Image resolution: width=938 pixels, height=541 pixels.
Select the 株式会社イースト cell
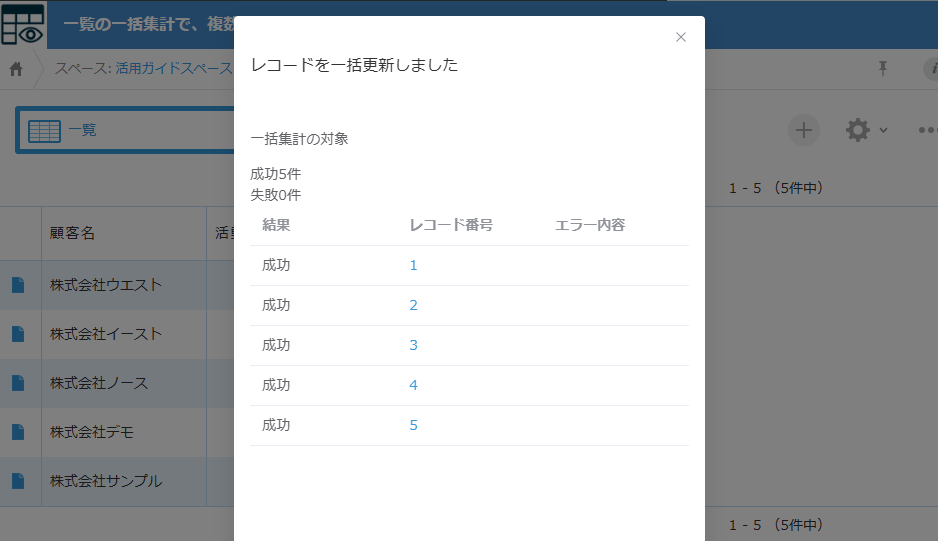(124, 334)
